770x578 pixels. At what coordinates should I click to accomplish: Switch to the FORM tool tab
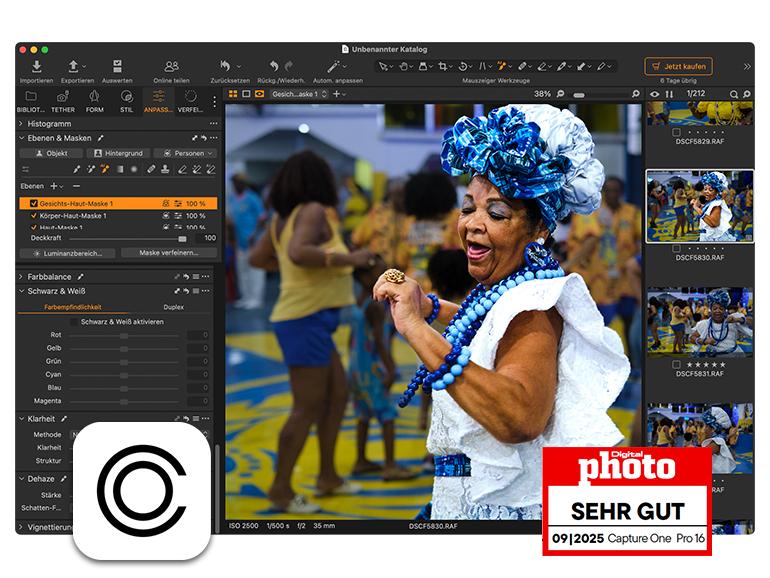point(95,102)
